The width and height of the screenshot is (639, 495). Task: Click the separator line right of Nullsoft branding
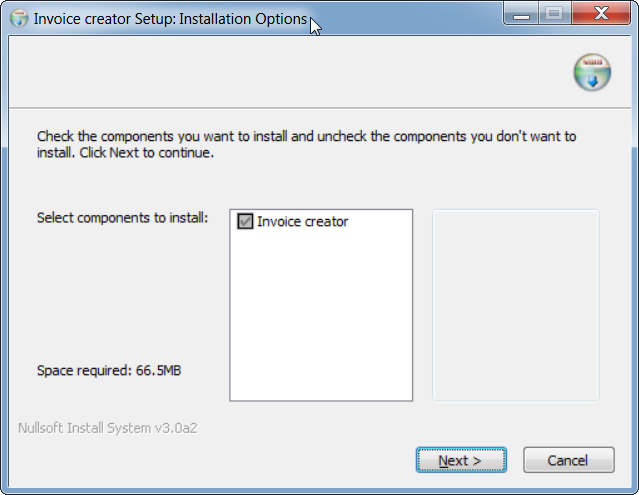pos(420,428)
